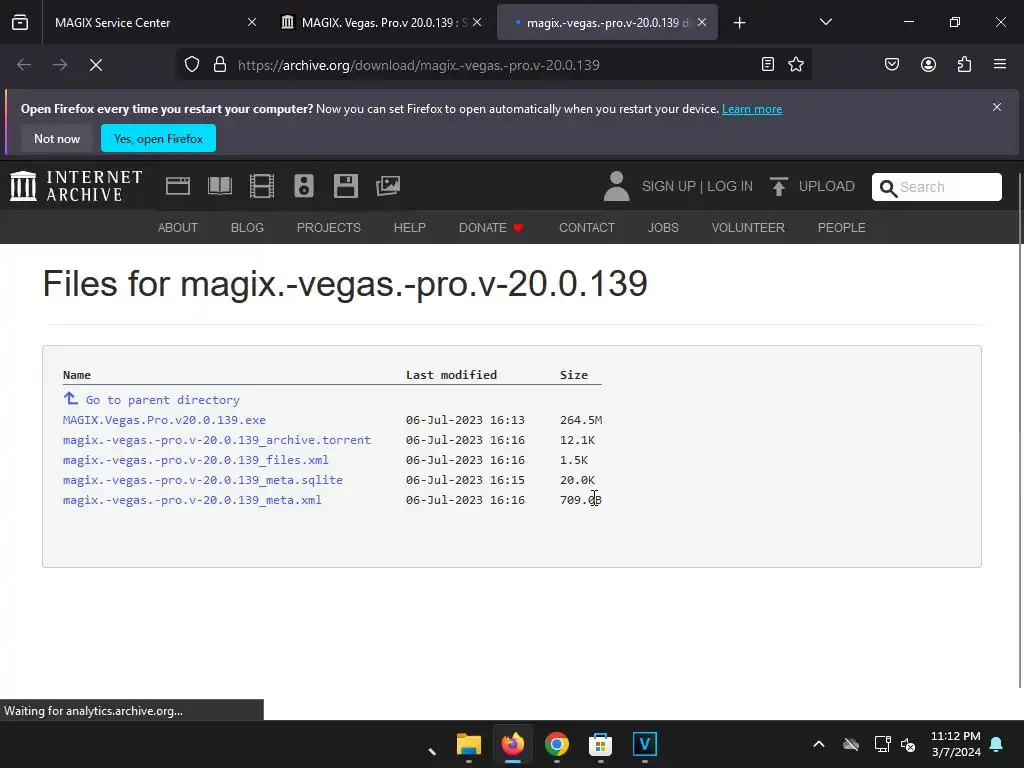Close the active magix.-vegas.-pro tab
1024x768 pixels.
pos(702,22)
